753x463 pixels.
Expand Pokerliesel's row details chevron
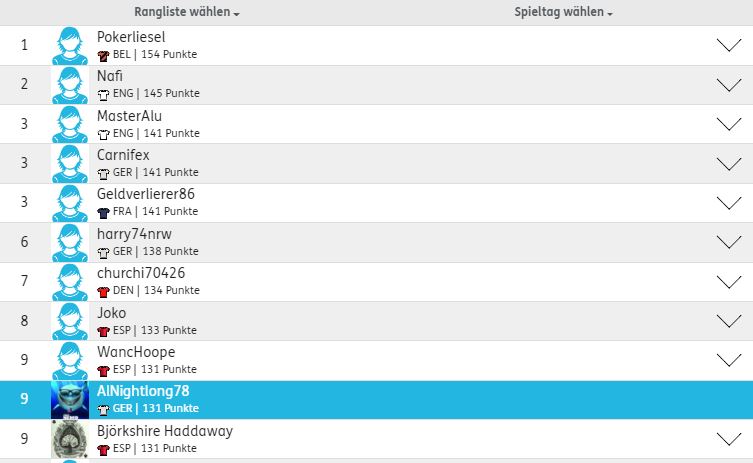click(729, 46)
